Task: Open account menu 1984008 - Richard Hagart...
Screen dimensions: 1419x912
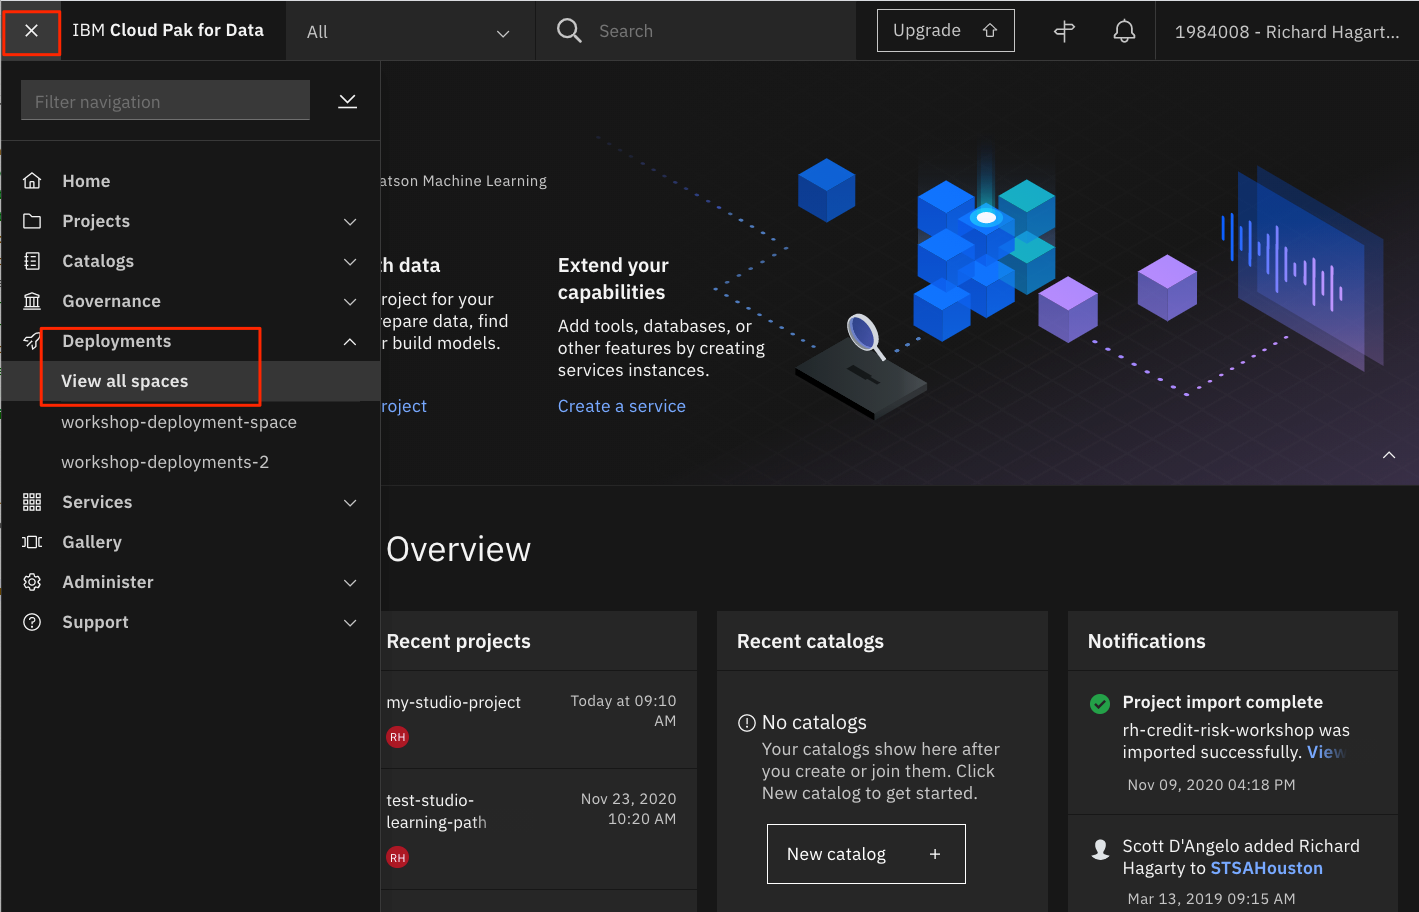Action: tap(1287, 31)
